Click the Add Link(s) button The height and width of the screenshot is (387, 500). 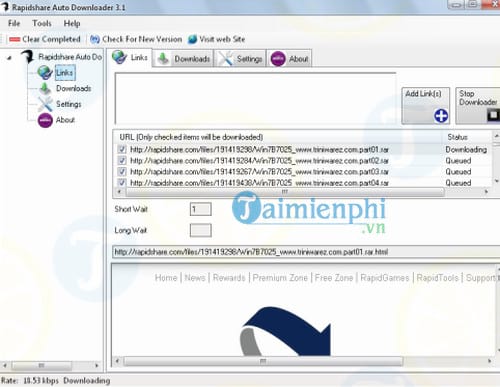click(x=426, y=106)
